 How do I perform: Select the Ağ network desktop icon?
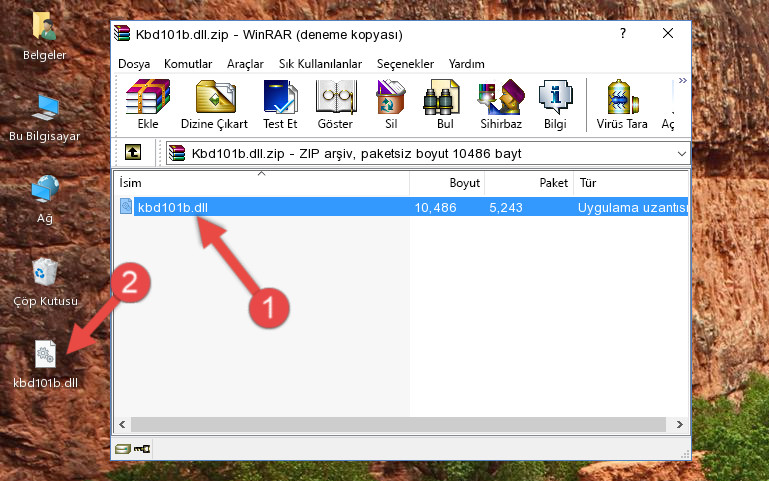(45, 200)
